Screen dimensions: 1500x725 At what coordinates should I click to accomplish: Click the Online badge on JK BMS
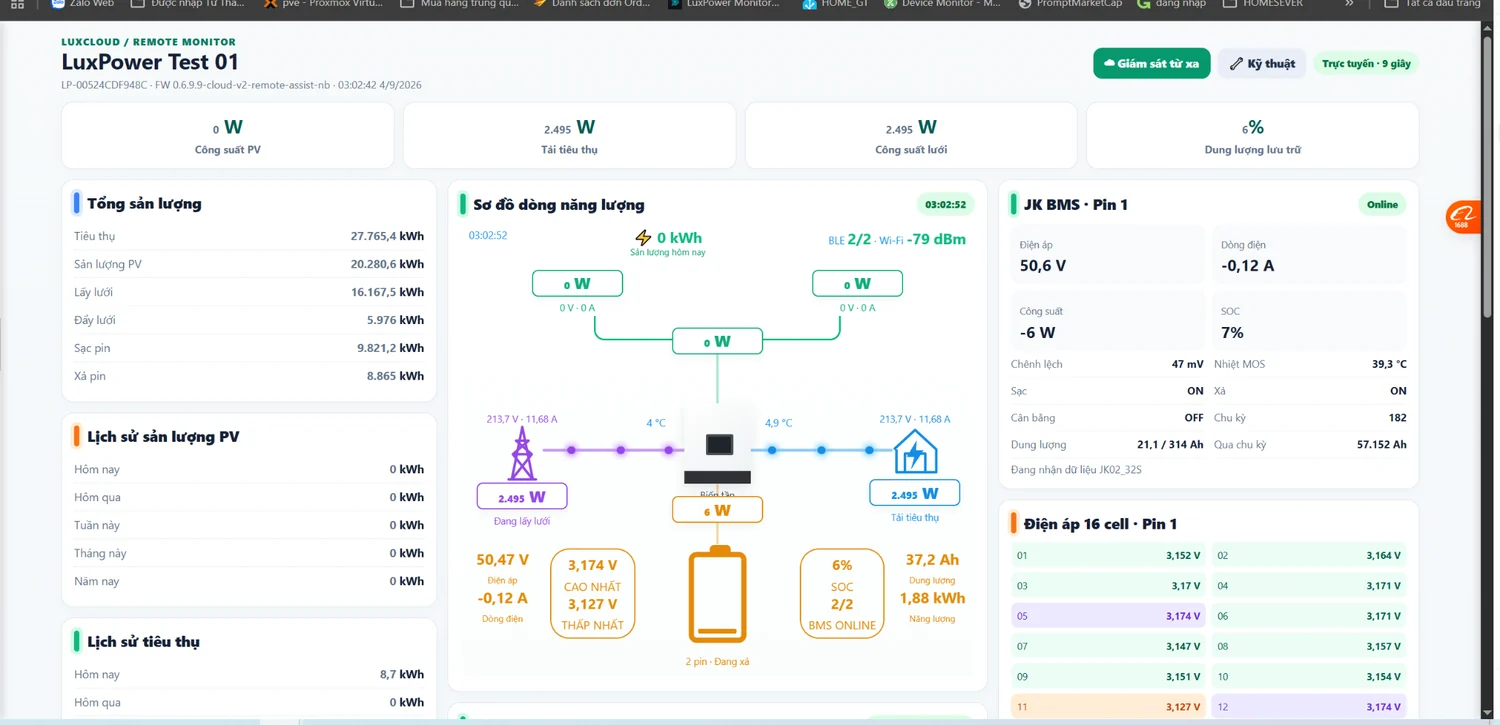coord(1382,204)
